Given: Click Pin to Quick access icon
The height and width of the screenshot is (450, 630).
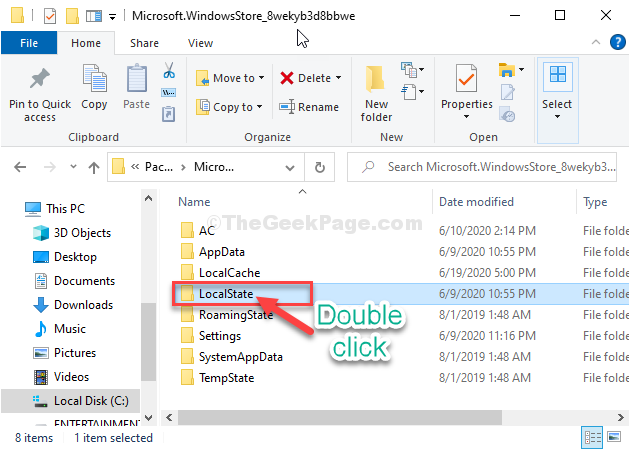Looking at the screenshot, I should pyautogui.click(x=39, y=79).
